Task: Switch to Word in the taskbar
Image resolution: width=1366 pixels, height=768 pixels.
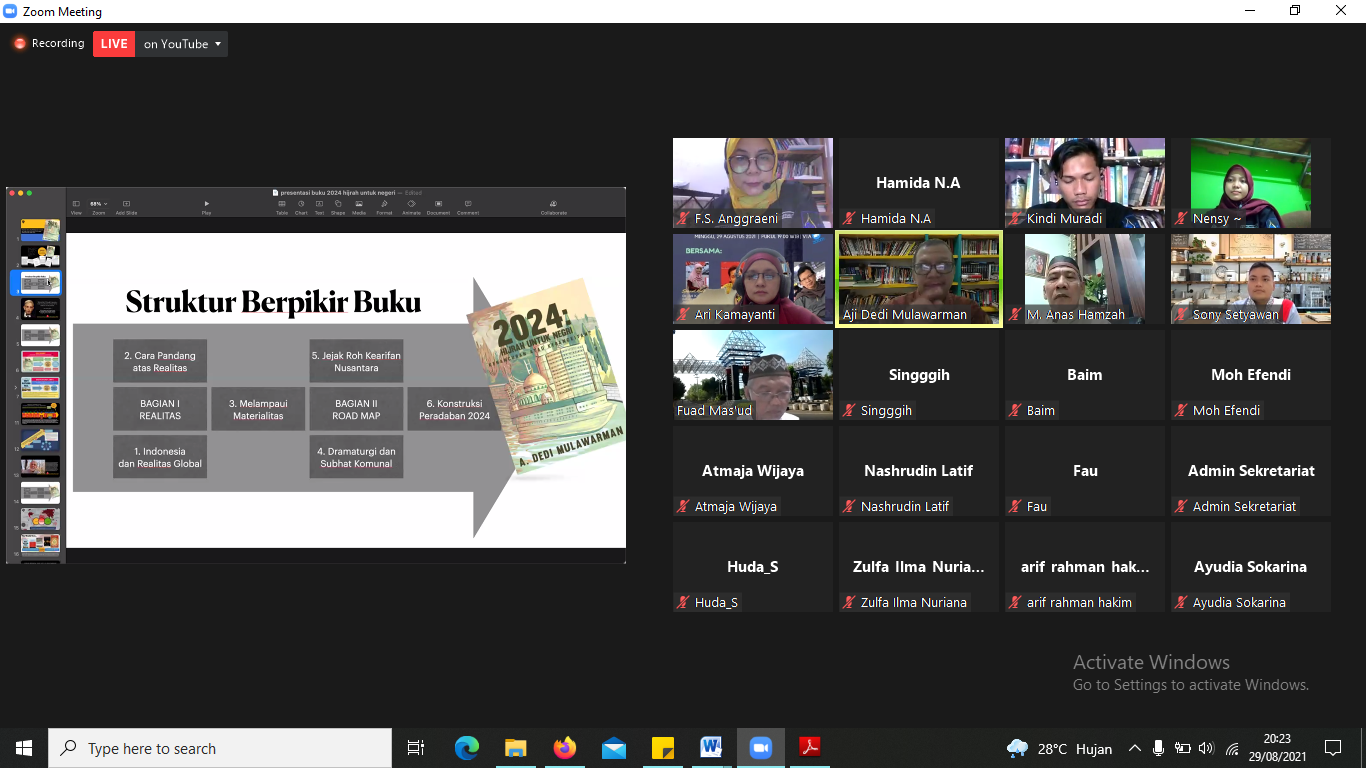Action: click(711, 748)
